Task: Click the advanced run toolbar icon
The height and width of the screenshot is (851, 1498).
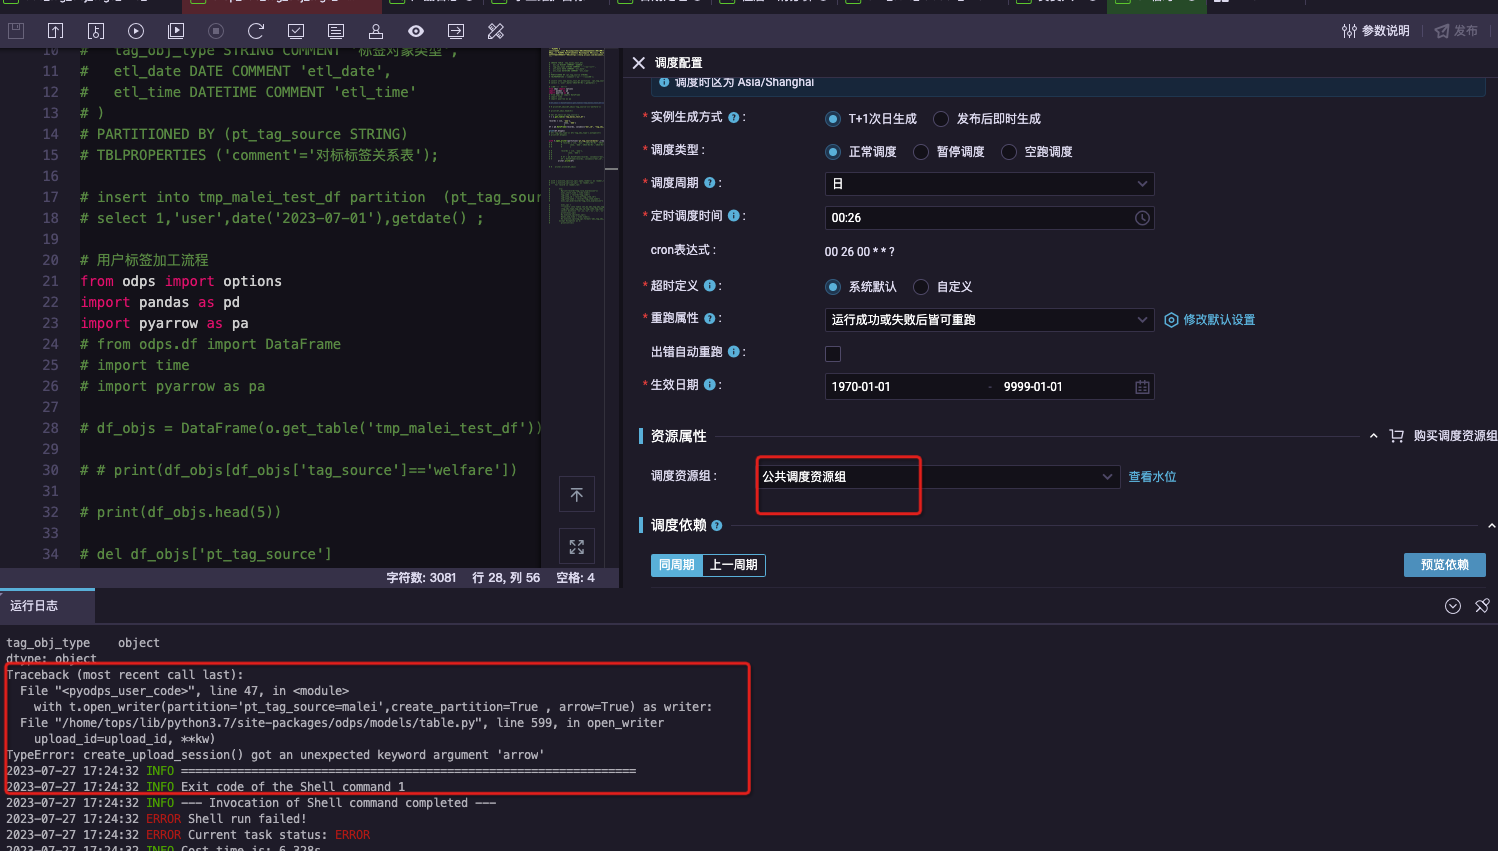Action: 176,31
